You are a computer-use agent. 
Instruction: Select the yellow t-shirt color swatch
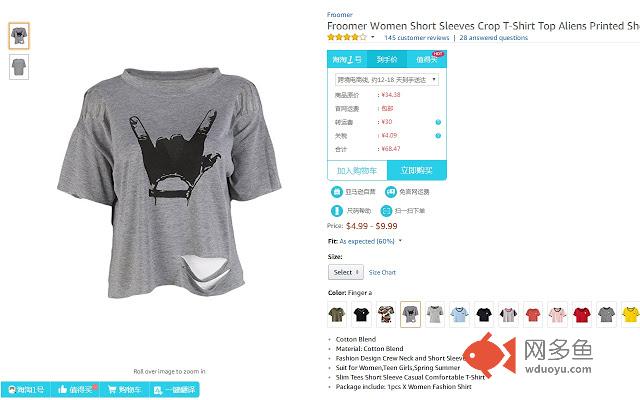point(631,314)
